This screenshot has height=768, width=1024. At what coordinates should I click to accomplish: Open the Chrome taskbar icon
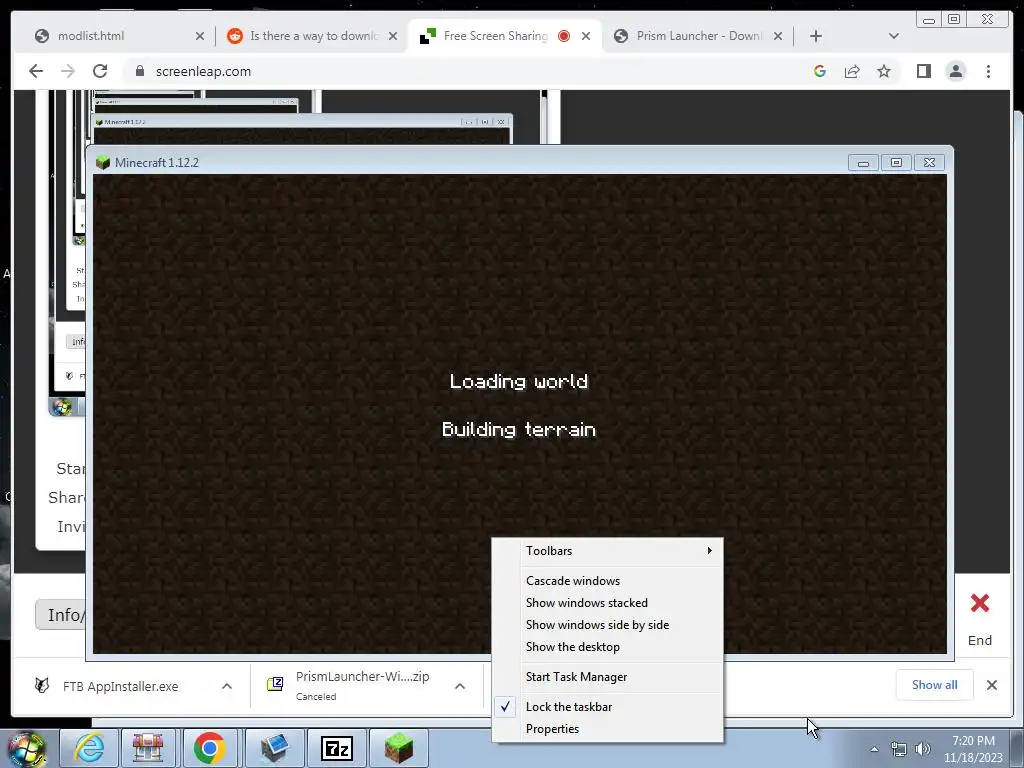(209, 748)
